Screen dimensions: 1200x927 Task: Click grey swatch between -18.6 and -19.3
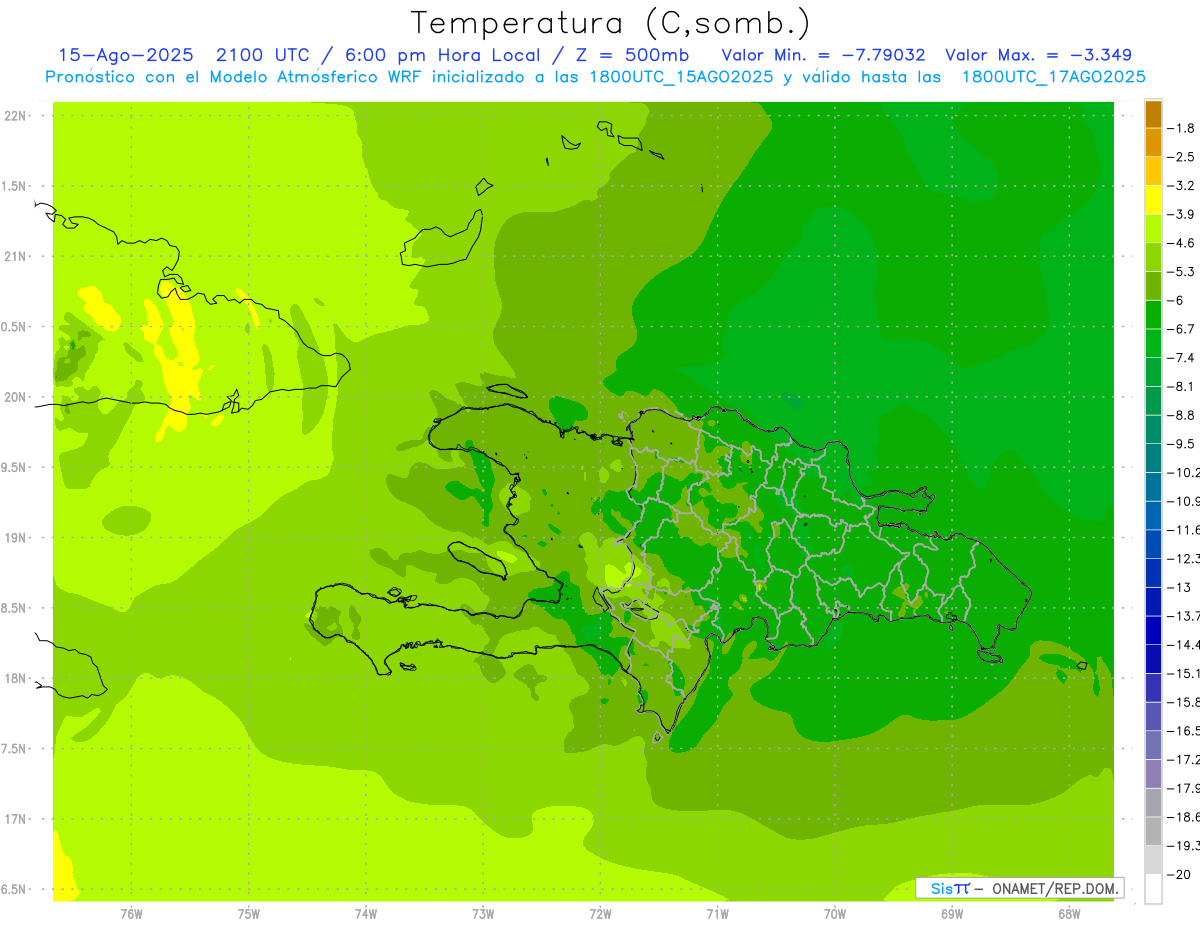1153,831
